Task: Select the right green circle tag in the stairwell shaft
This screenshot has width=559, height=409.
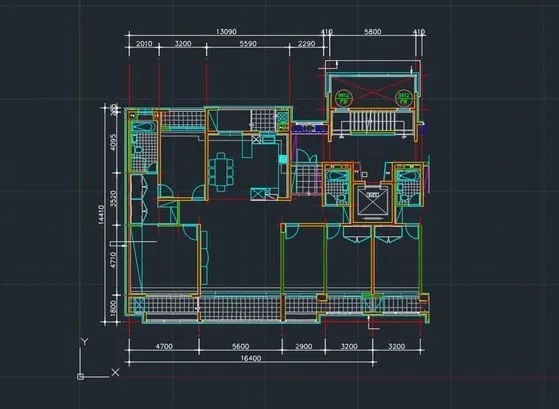Action: tap(404, 97)
